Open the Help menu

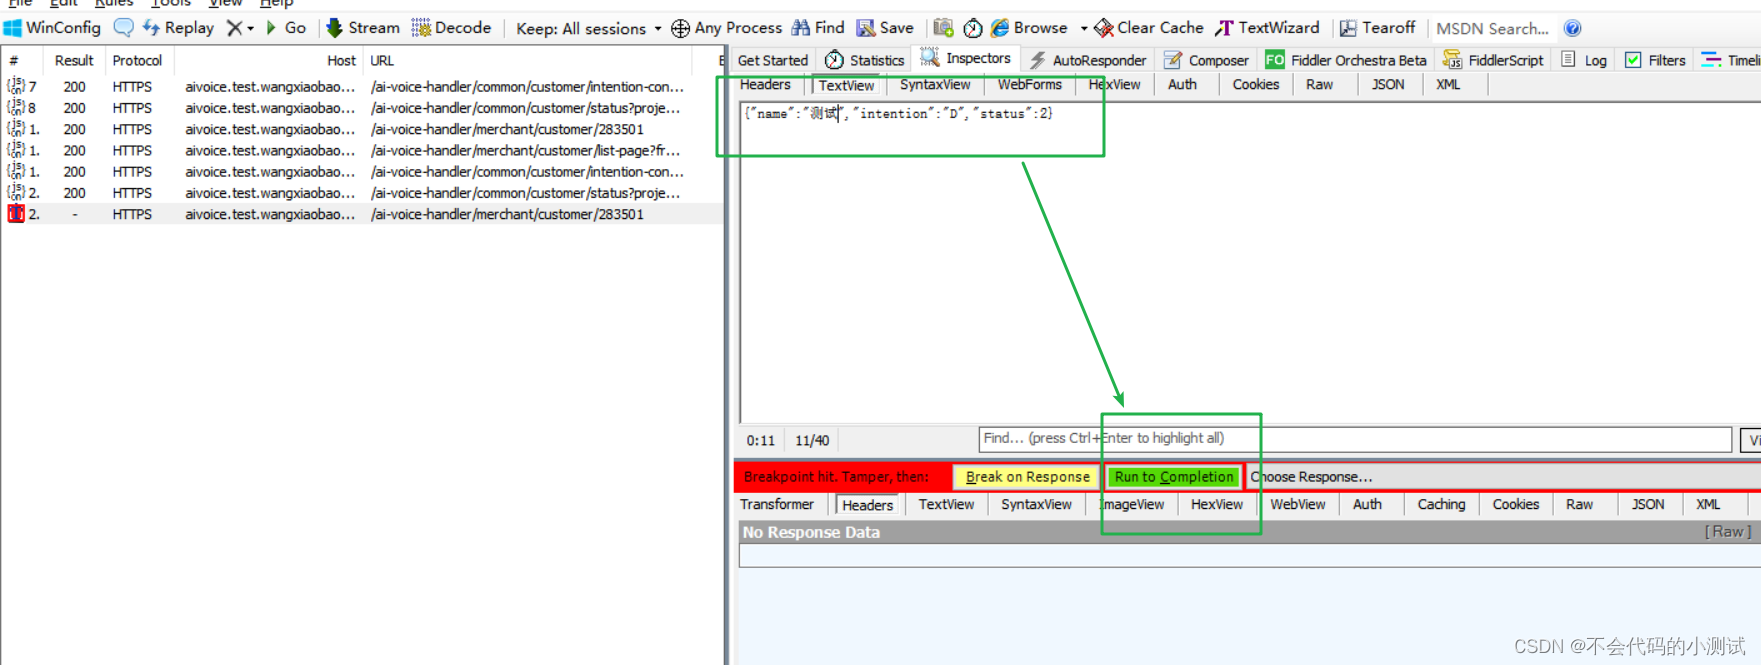coord(277,4)
